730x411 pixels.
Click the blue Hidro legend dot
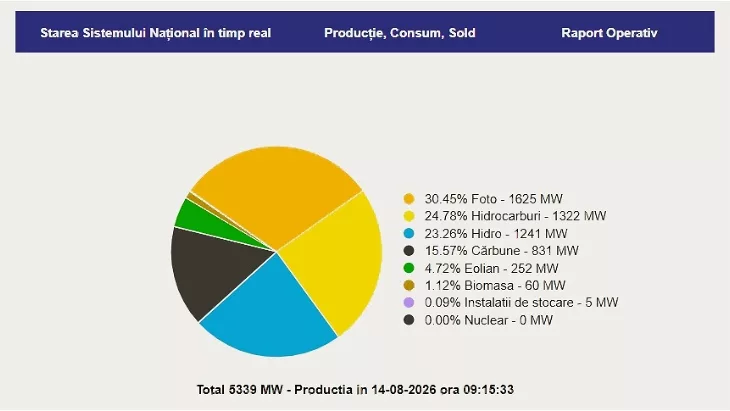[x=409, y=234]
